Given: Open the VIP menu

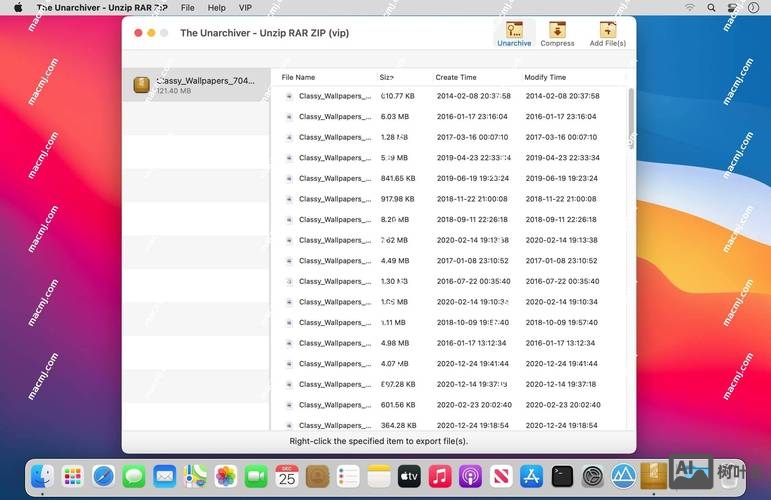Looking at the screenshot, I should pos(245,7).
